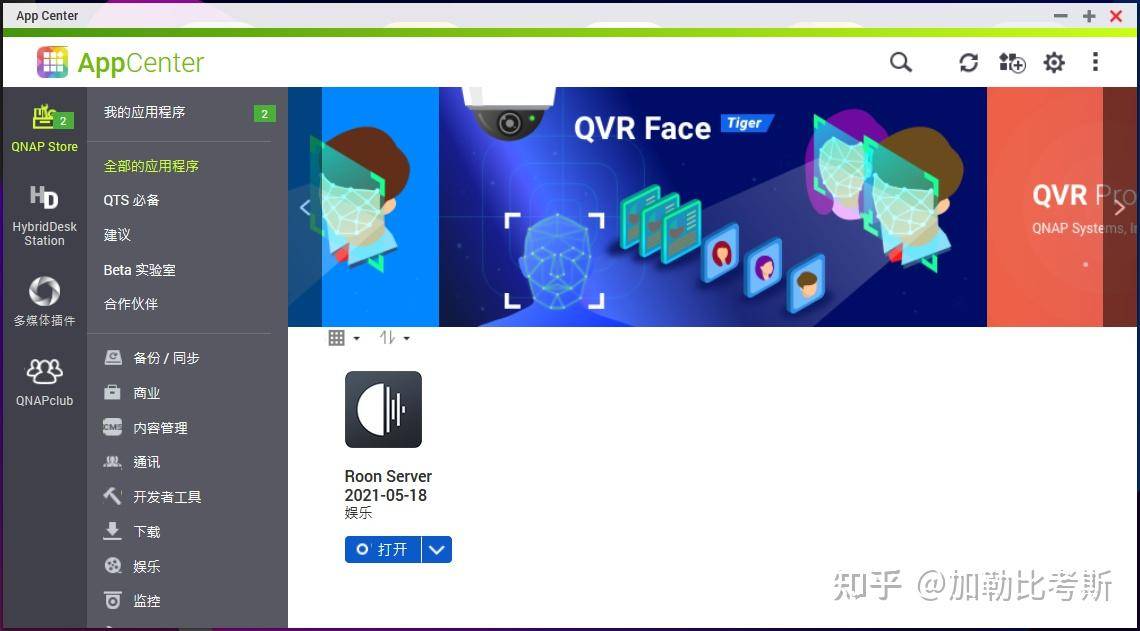Click the 内容管理 CMS icon

point(113,427)
